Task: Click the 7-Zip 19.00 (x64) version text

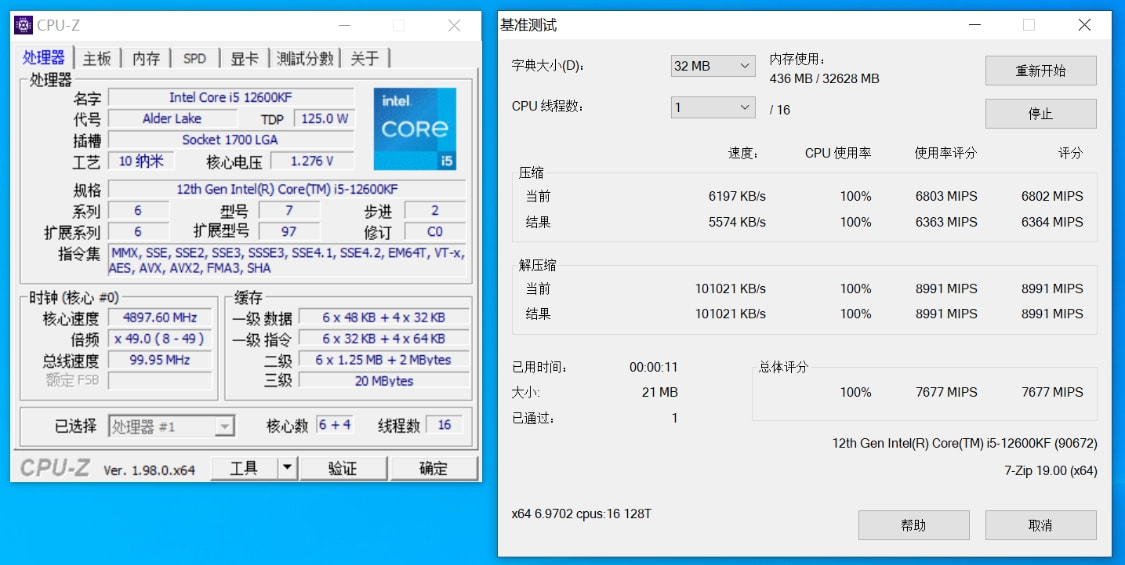Action: coord(1050,471)
